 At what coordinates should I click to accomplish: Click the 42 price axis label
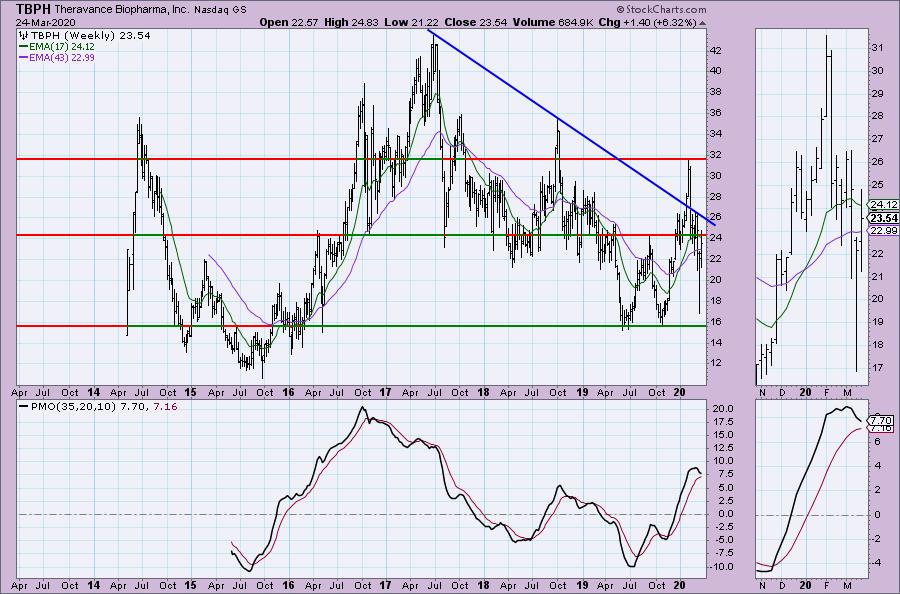715,51
